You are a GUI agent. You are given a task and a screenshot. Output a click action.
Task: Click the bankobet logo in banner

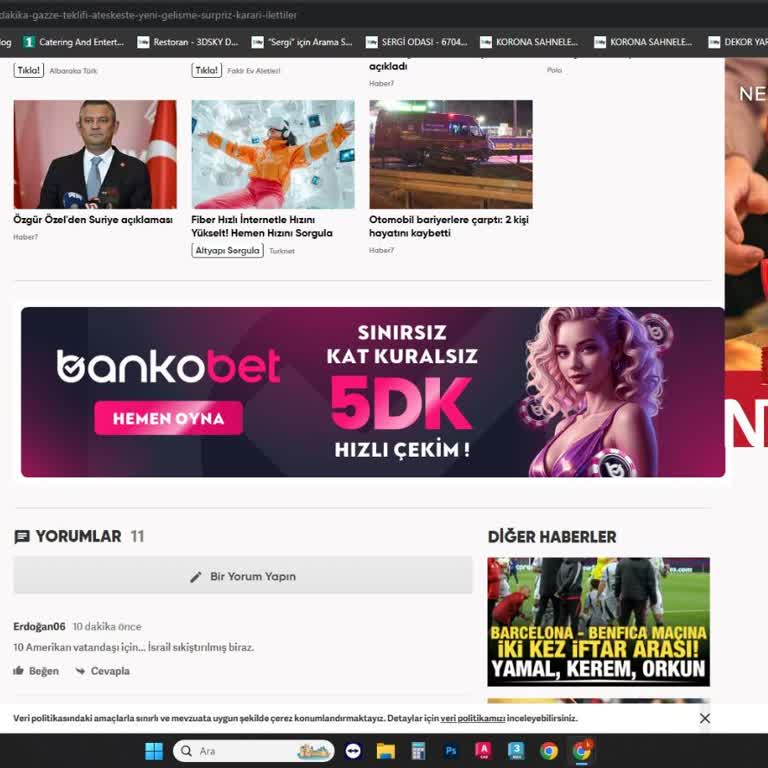168,366
